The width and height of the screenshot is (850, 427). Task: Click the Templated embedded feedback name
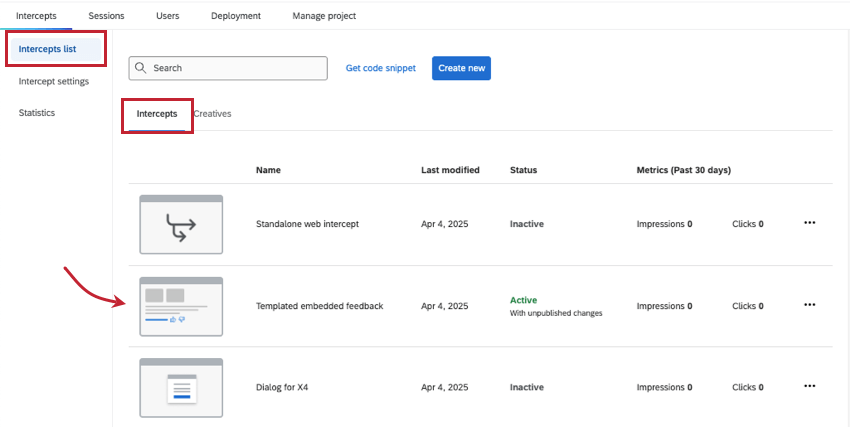coord(319,306)
